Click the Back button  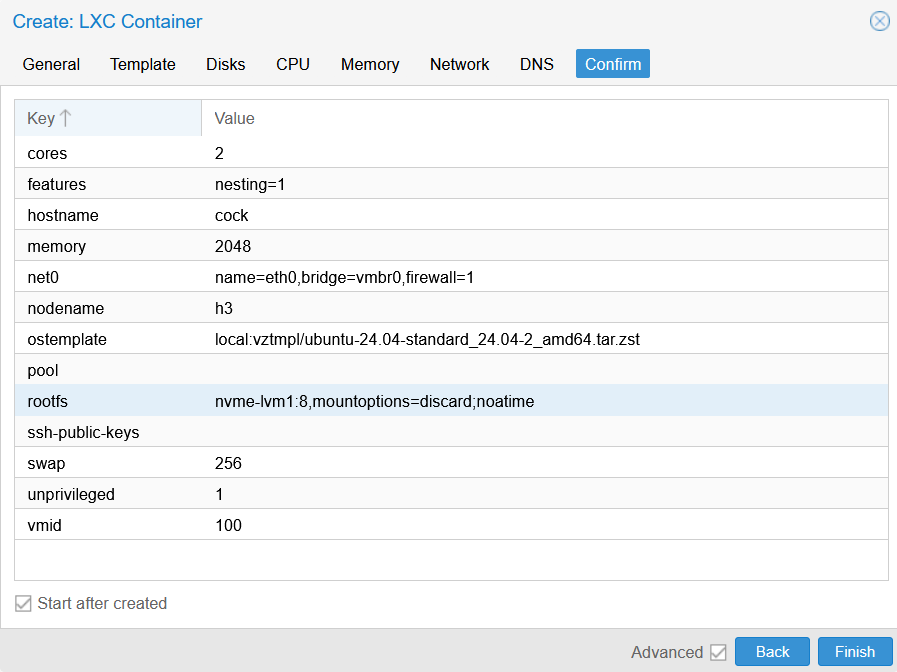point(772,652)
